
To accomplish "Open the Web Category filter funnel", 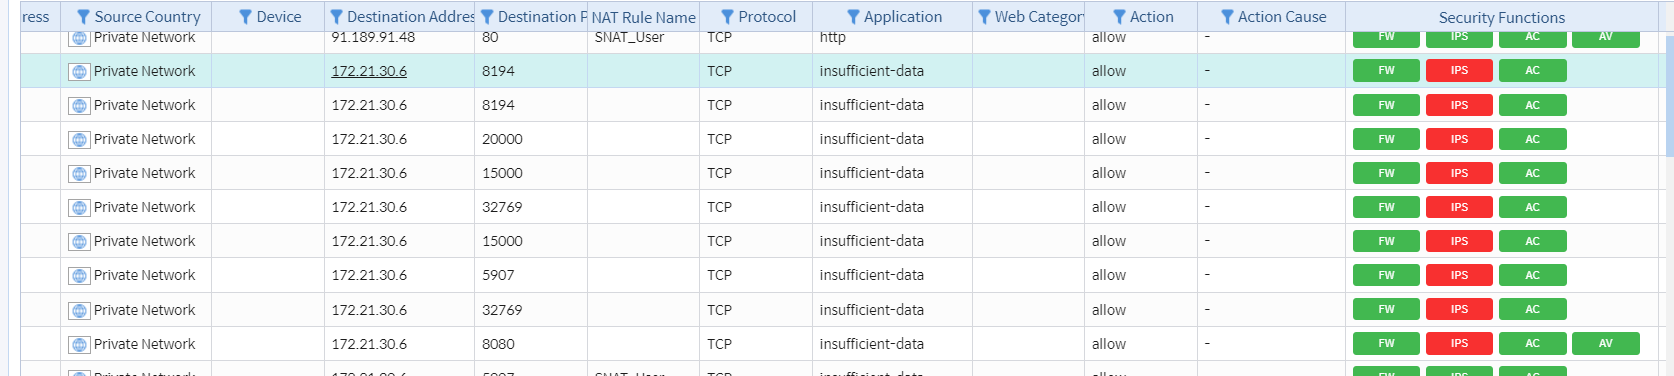I will [x=985, y=17].
